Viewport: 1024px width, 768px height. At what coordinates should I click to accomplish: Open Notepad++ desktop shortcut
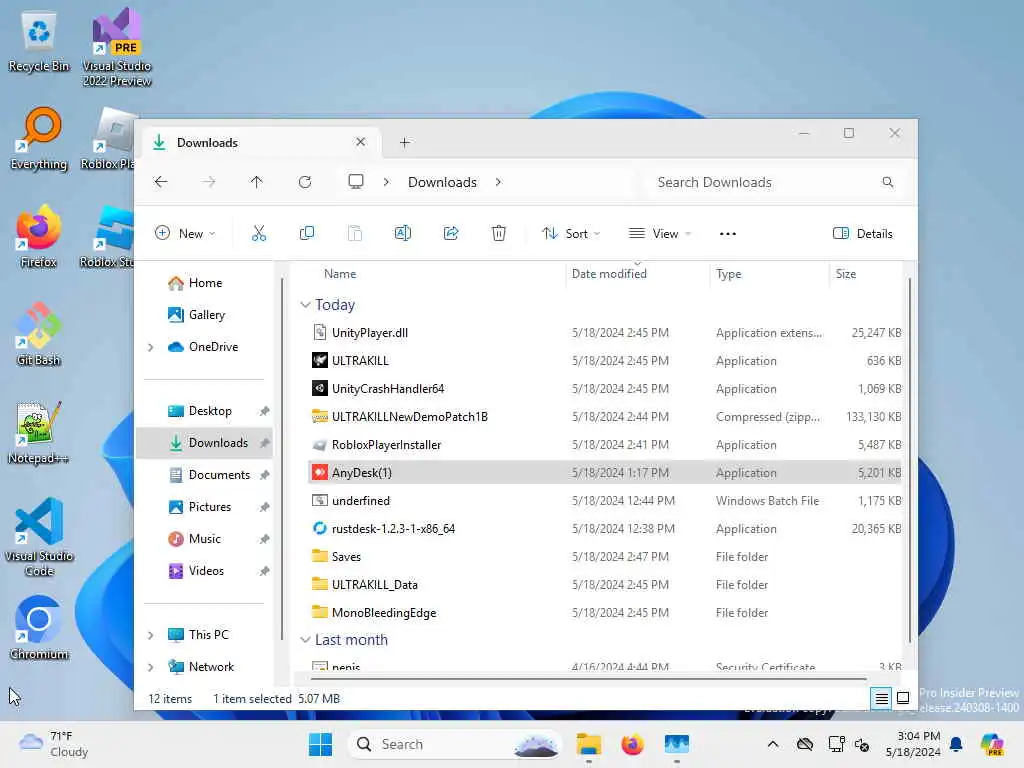tap(39, 432)
